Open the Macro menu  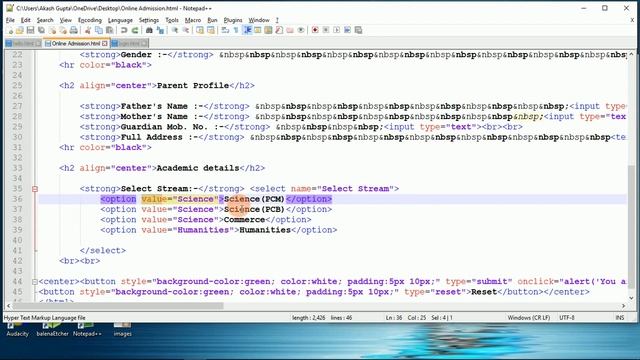click(x=193, y=20)
